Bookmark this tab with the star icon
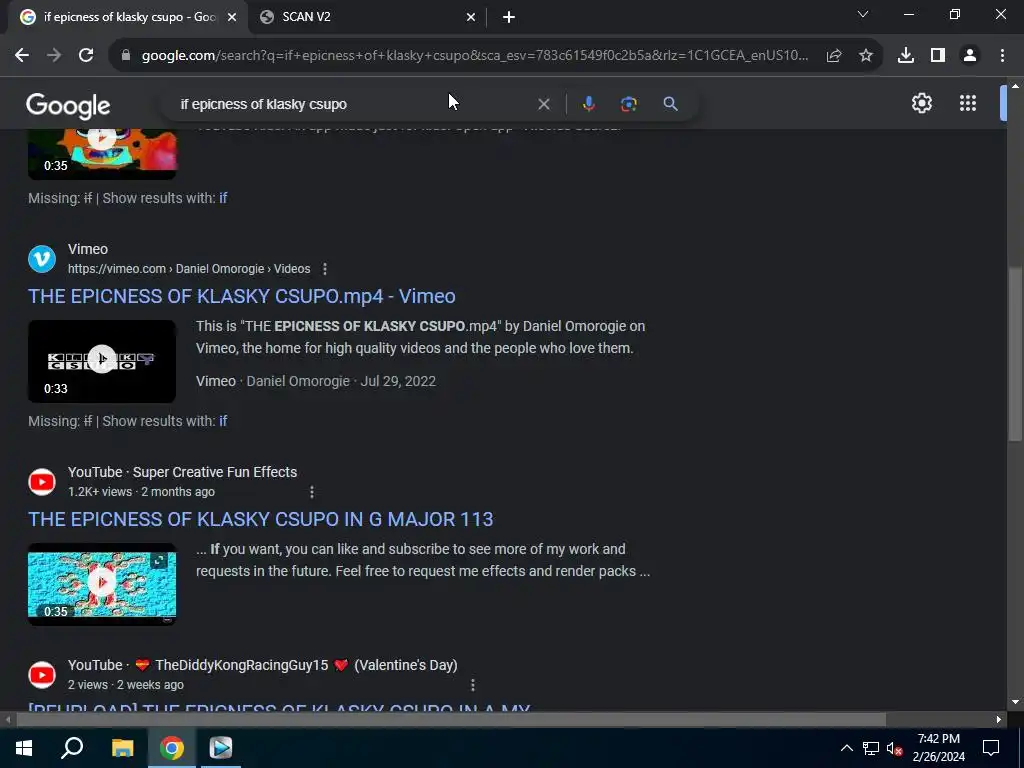This screenshot has height=768, width=1024. pos(866,56)
